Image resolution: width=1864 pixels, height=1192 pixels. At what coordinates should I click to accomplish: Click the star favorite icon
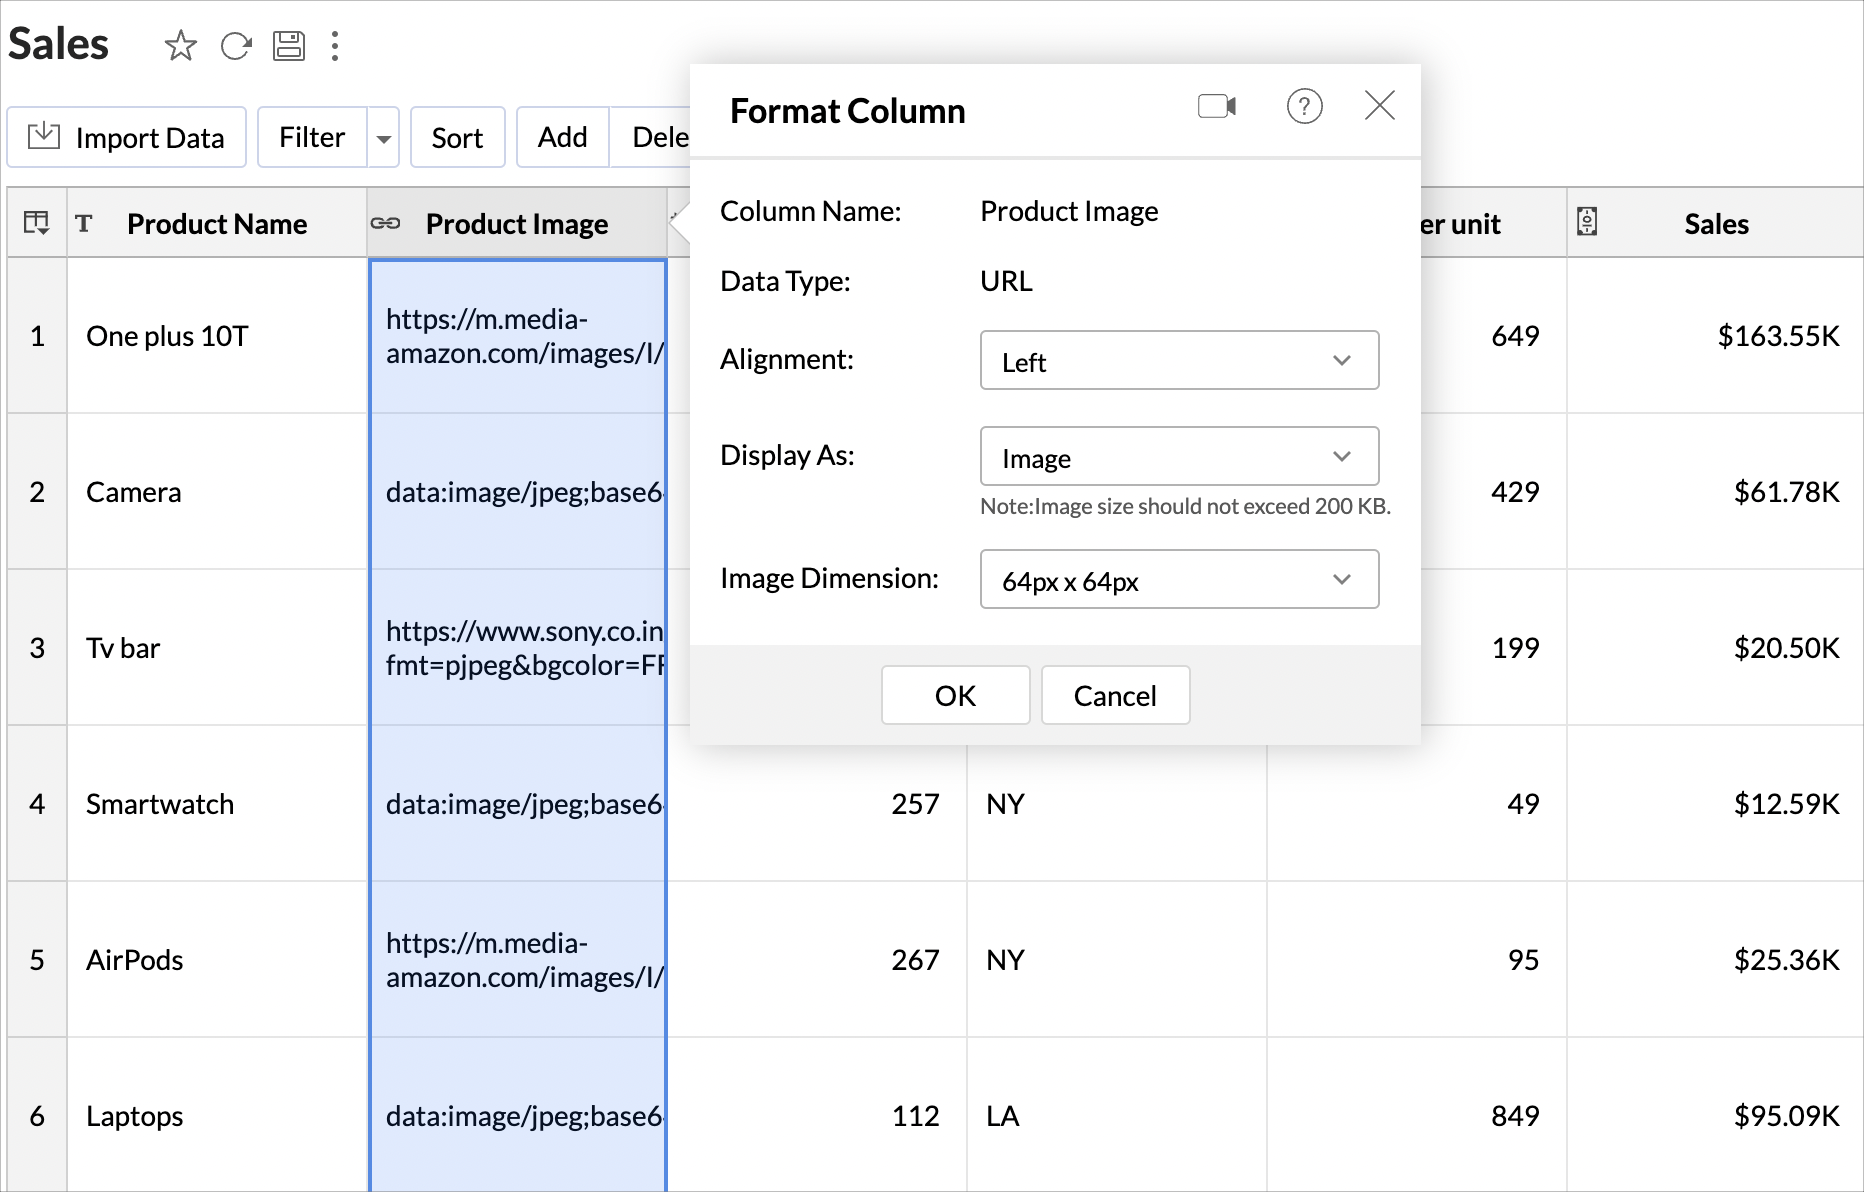(180, 45)
